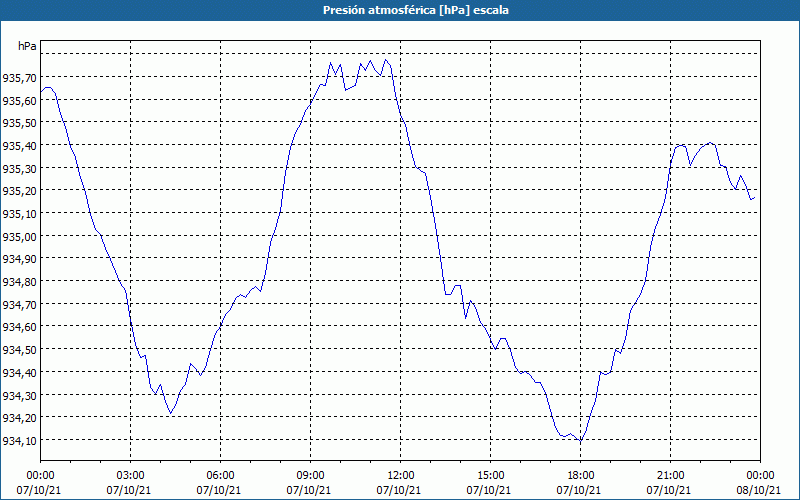Screen dimensions: 800x500
Task: Select the 935,10 y-axis value
Action: point(20,214)
